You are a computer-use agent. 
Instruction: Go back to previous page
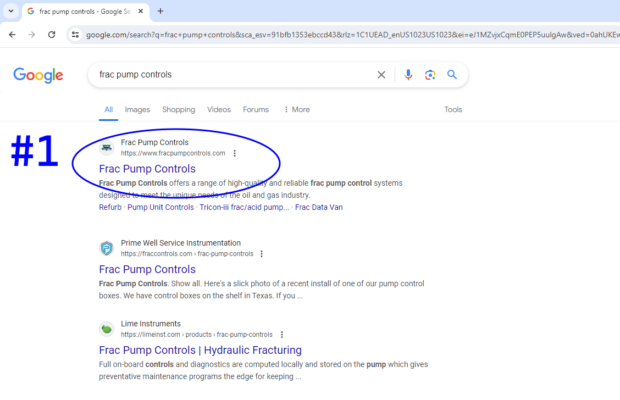click(12, 34)
